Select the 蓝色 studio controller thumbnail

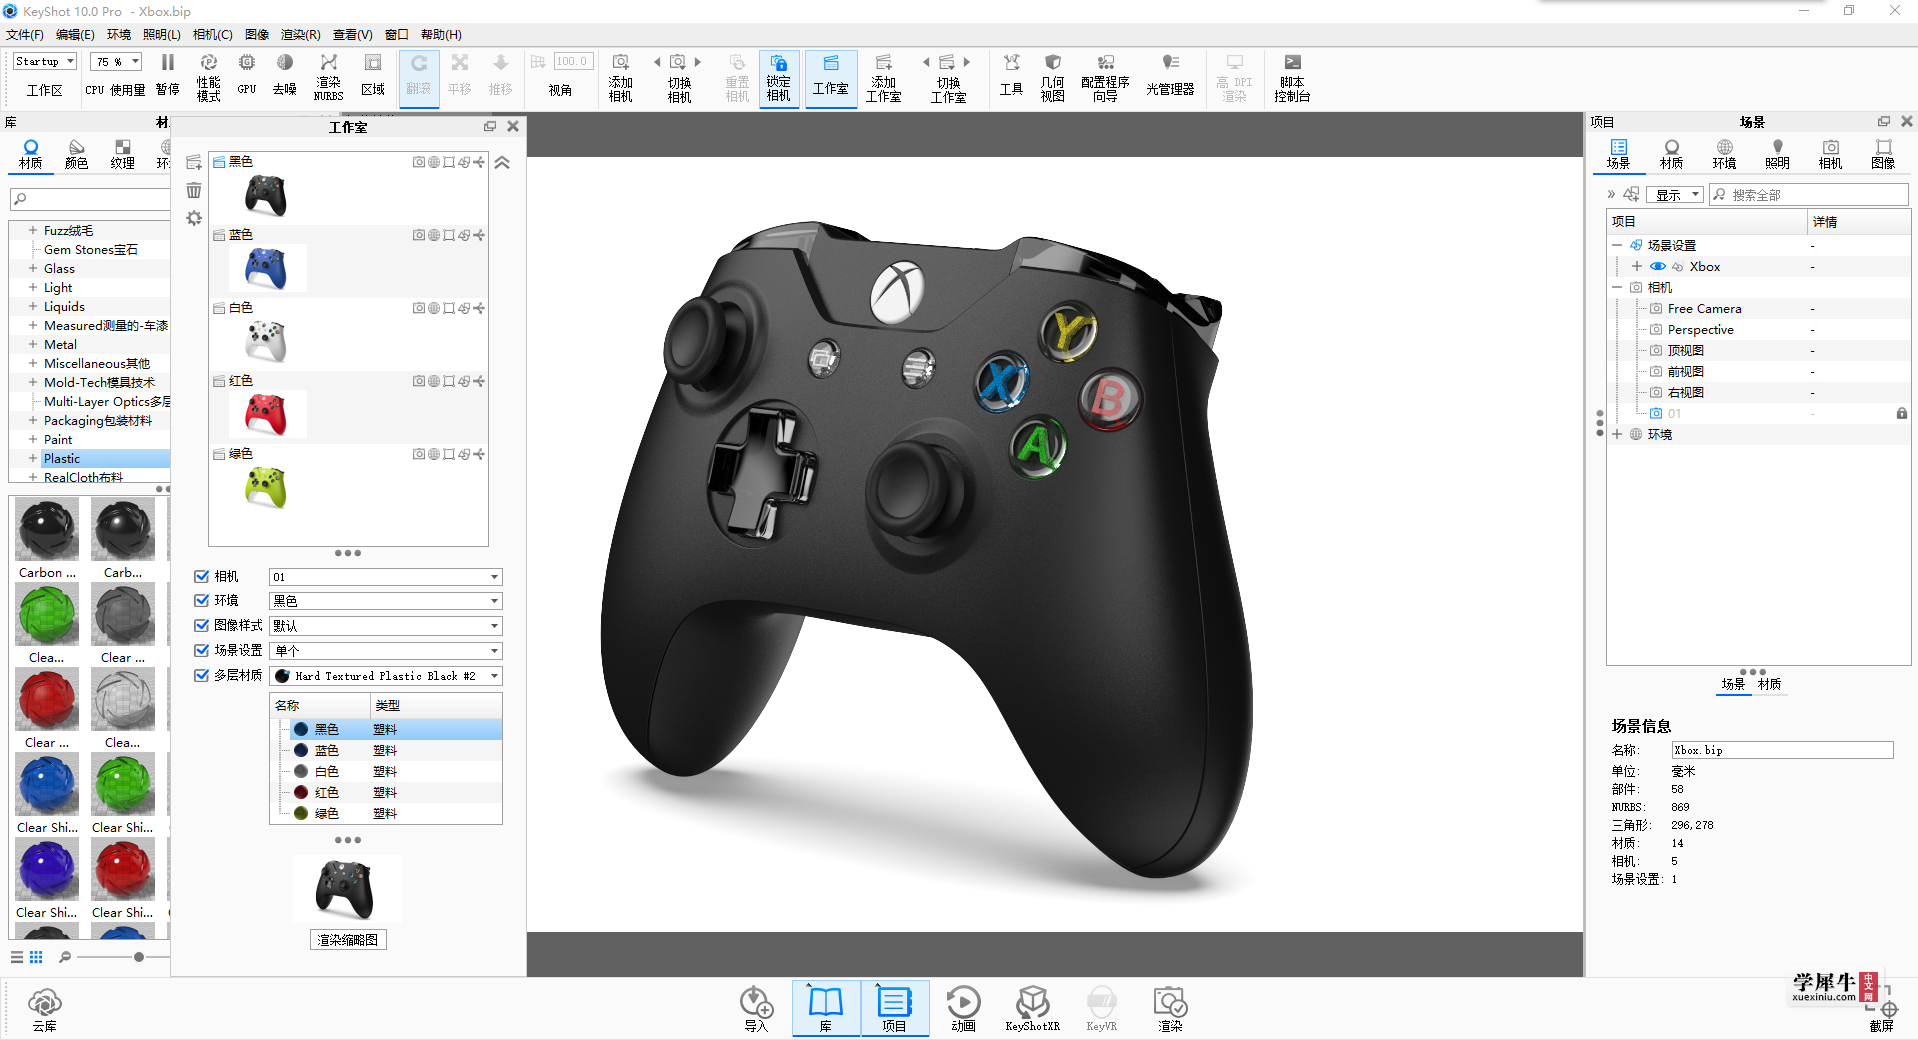point(266,268)
